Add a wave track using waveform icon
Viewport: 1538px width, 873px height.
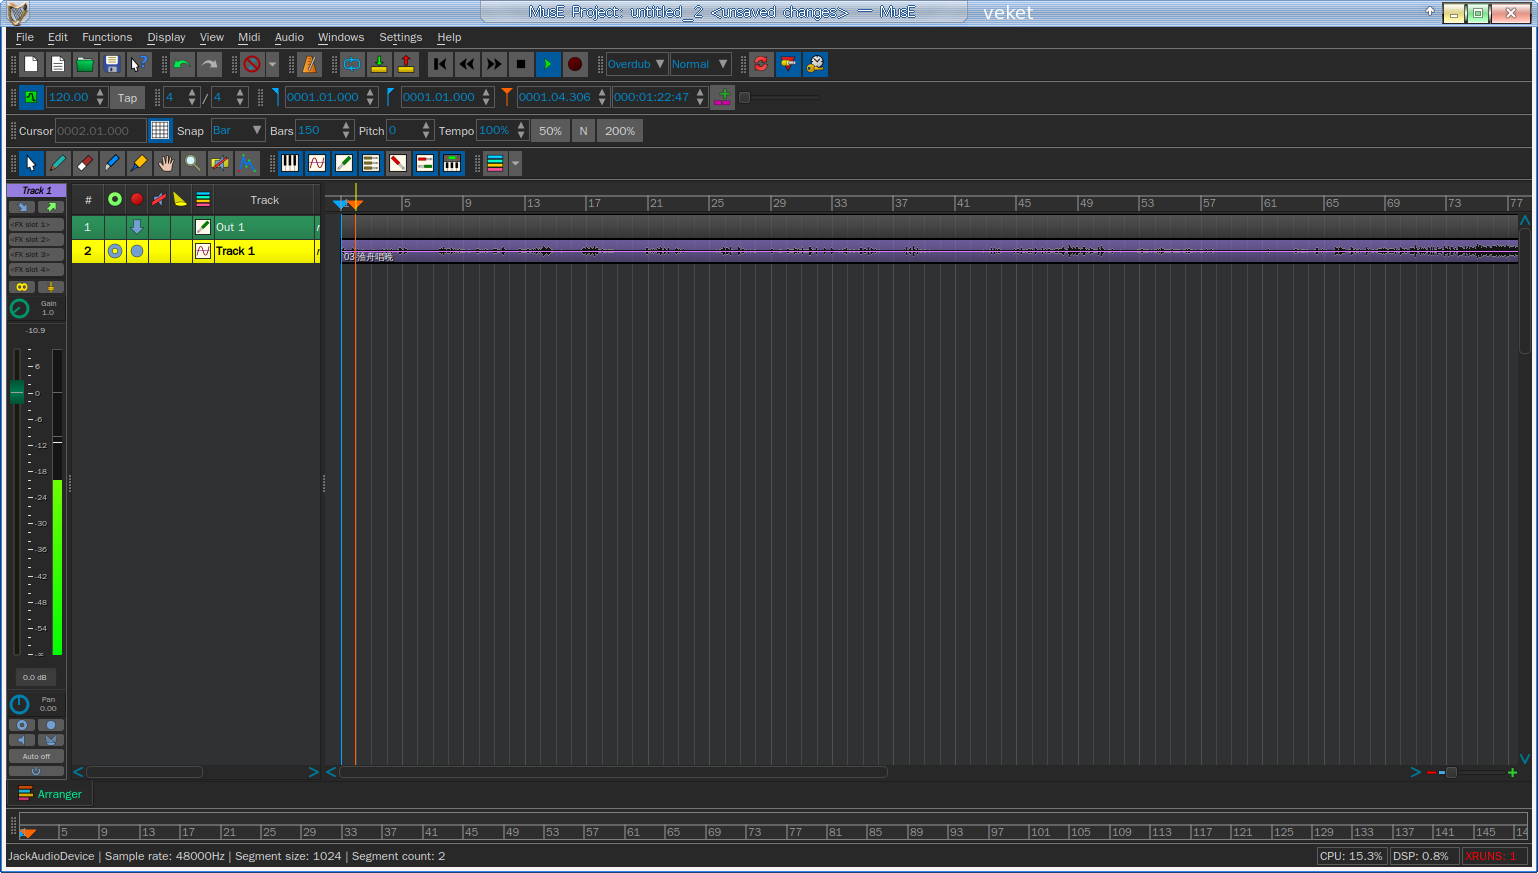[x=317, y=163]
